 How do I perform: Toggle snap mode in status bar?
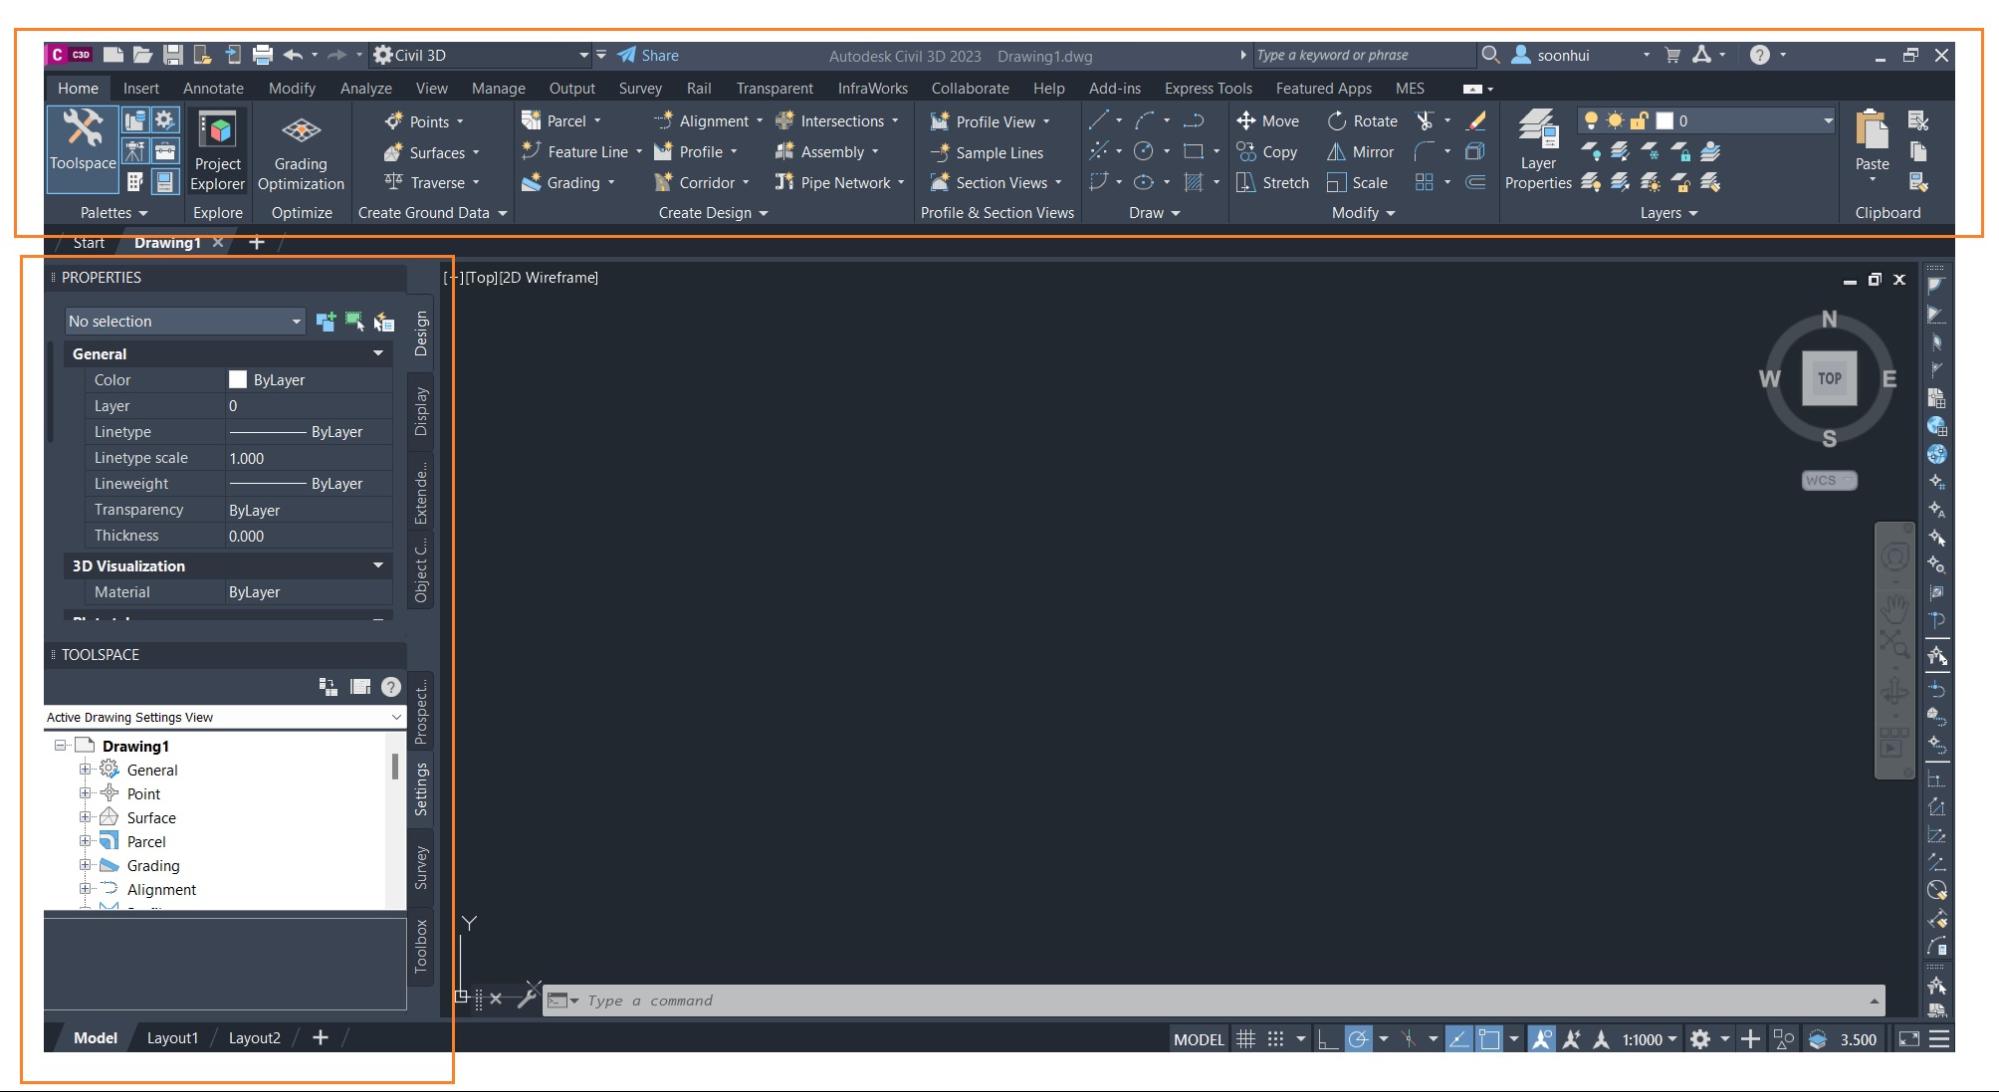click(x=1275, y=1039)
